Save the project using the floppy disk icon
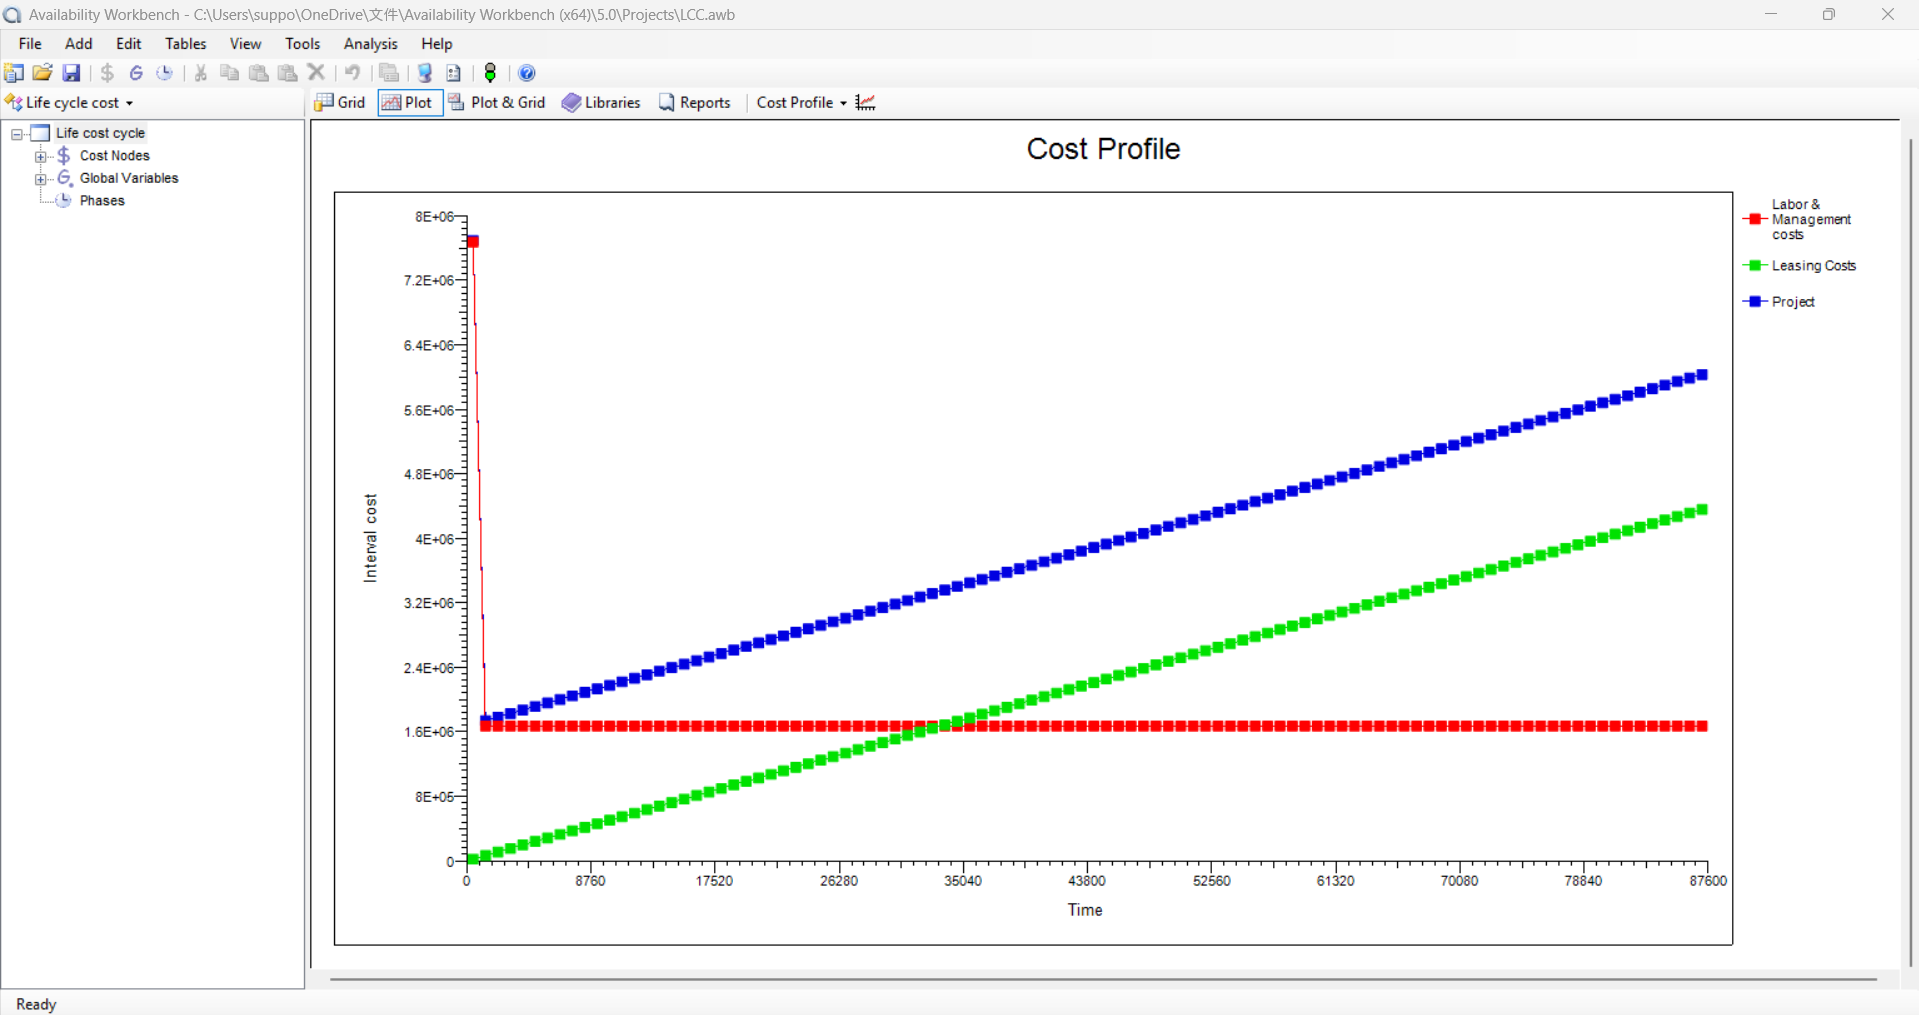 71,73
